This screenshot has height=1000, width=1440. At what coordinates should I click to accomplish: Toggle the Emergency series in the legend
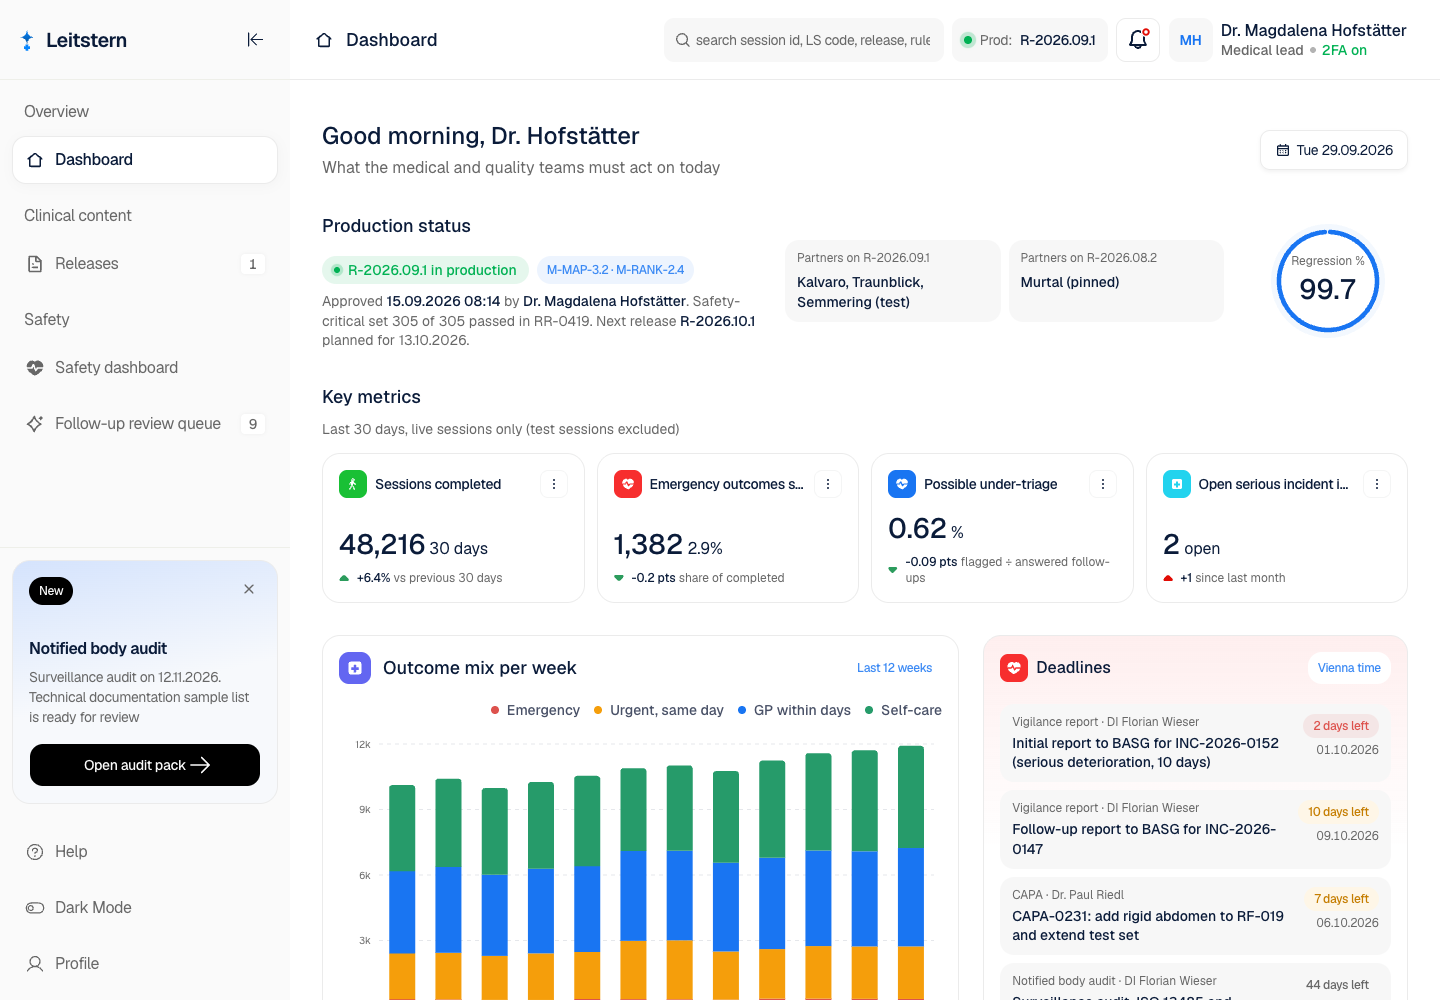(x=535, y=710)
